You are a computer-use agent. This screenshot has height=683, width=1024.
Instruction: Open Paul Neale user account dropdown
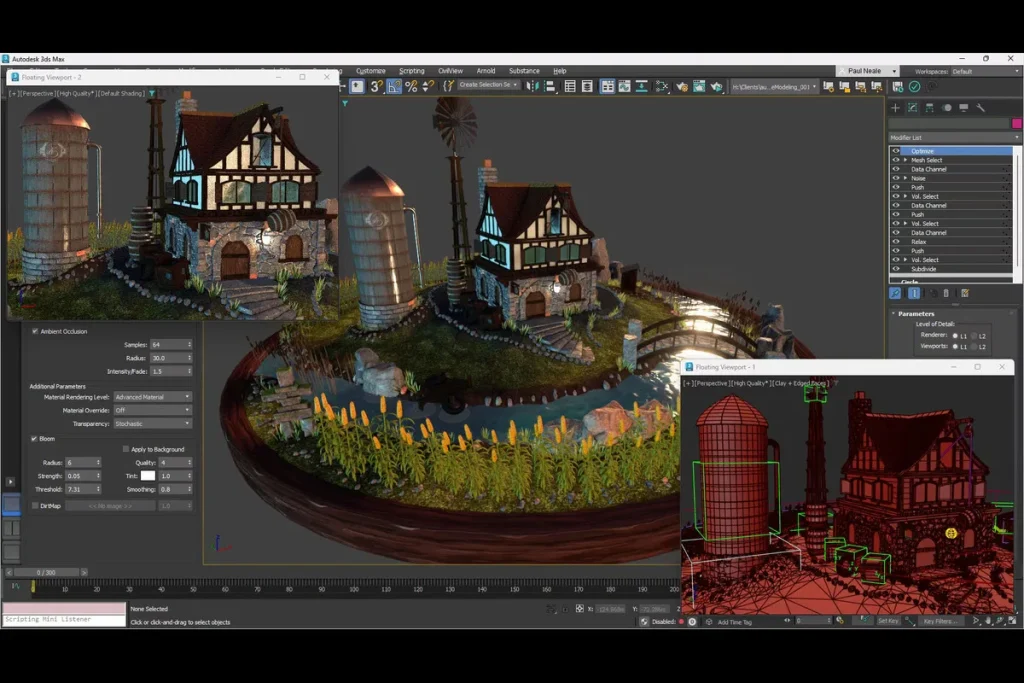coord(869,71)
